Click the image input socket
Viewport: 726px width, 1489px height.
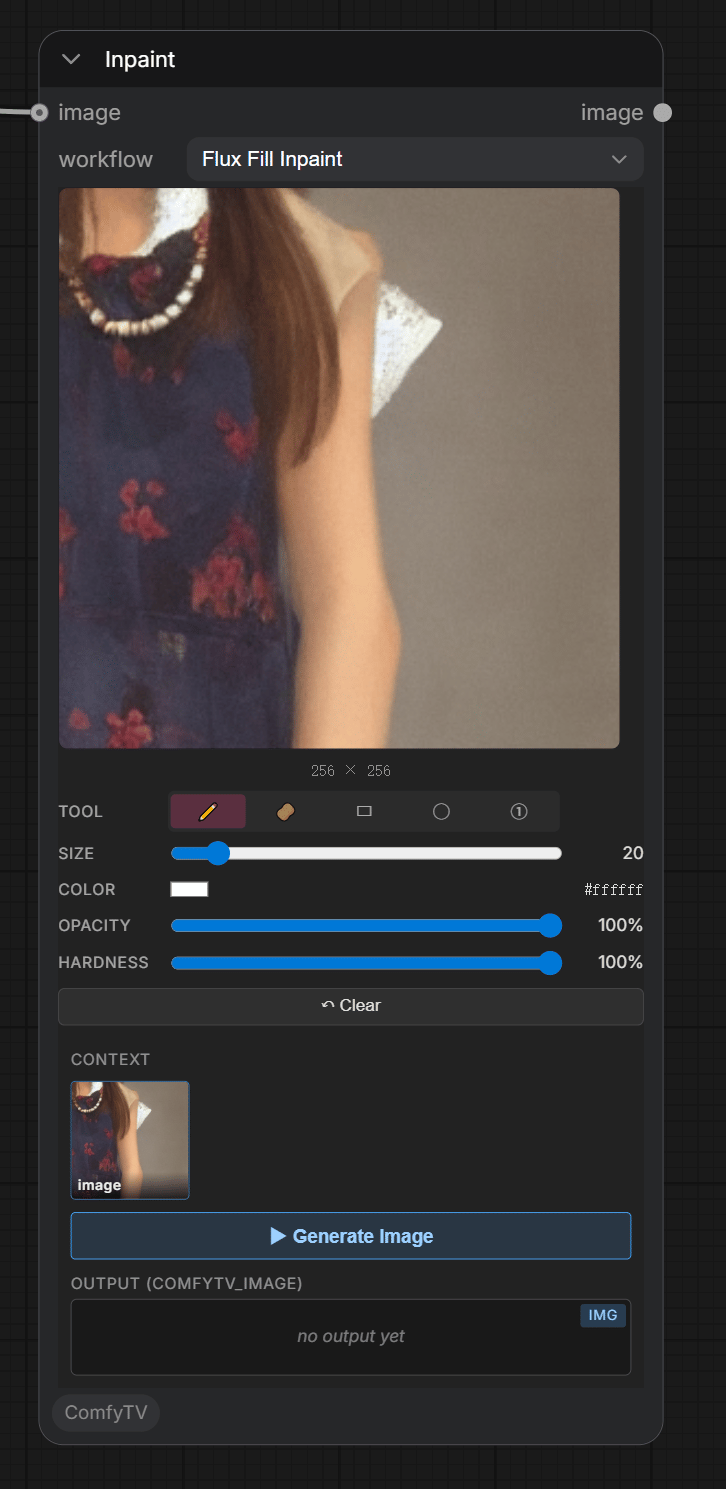pyautogui.click(x=39, y=113)
